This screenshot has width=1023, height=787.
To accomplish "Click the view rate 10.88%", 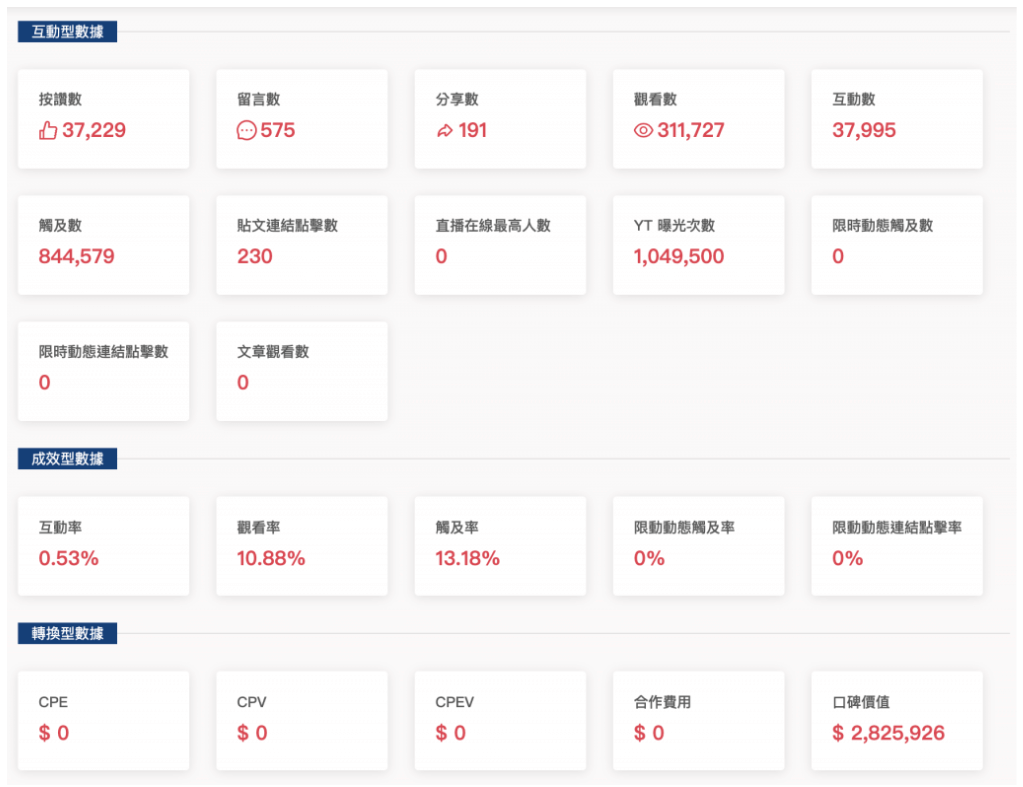I will point(271,559).
